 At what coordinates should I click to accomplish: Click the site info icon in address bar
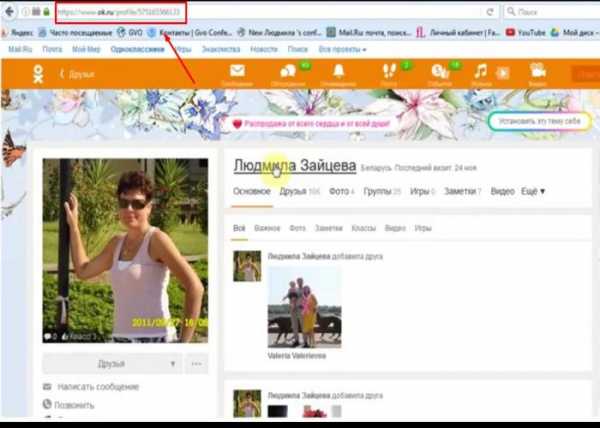pos(26,12)
